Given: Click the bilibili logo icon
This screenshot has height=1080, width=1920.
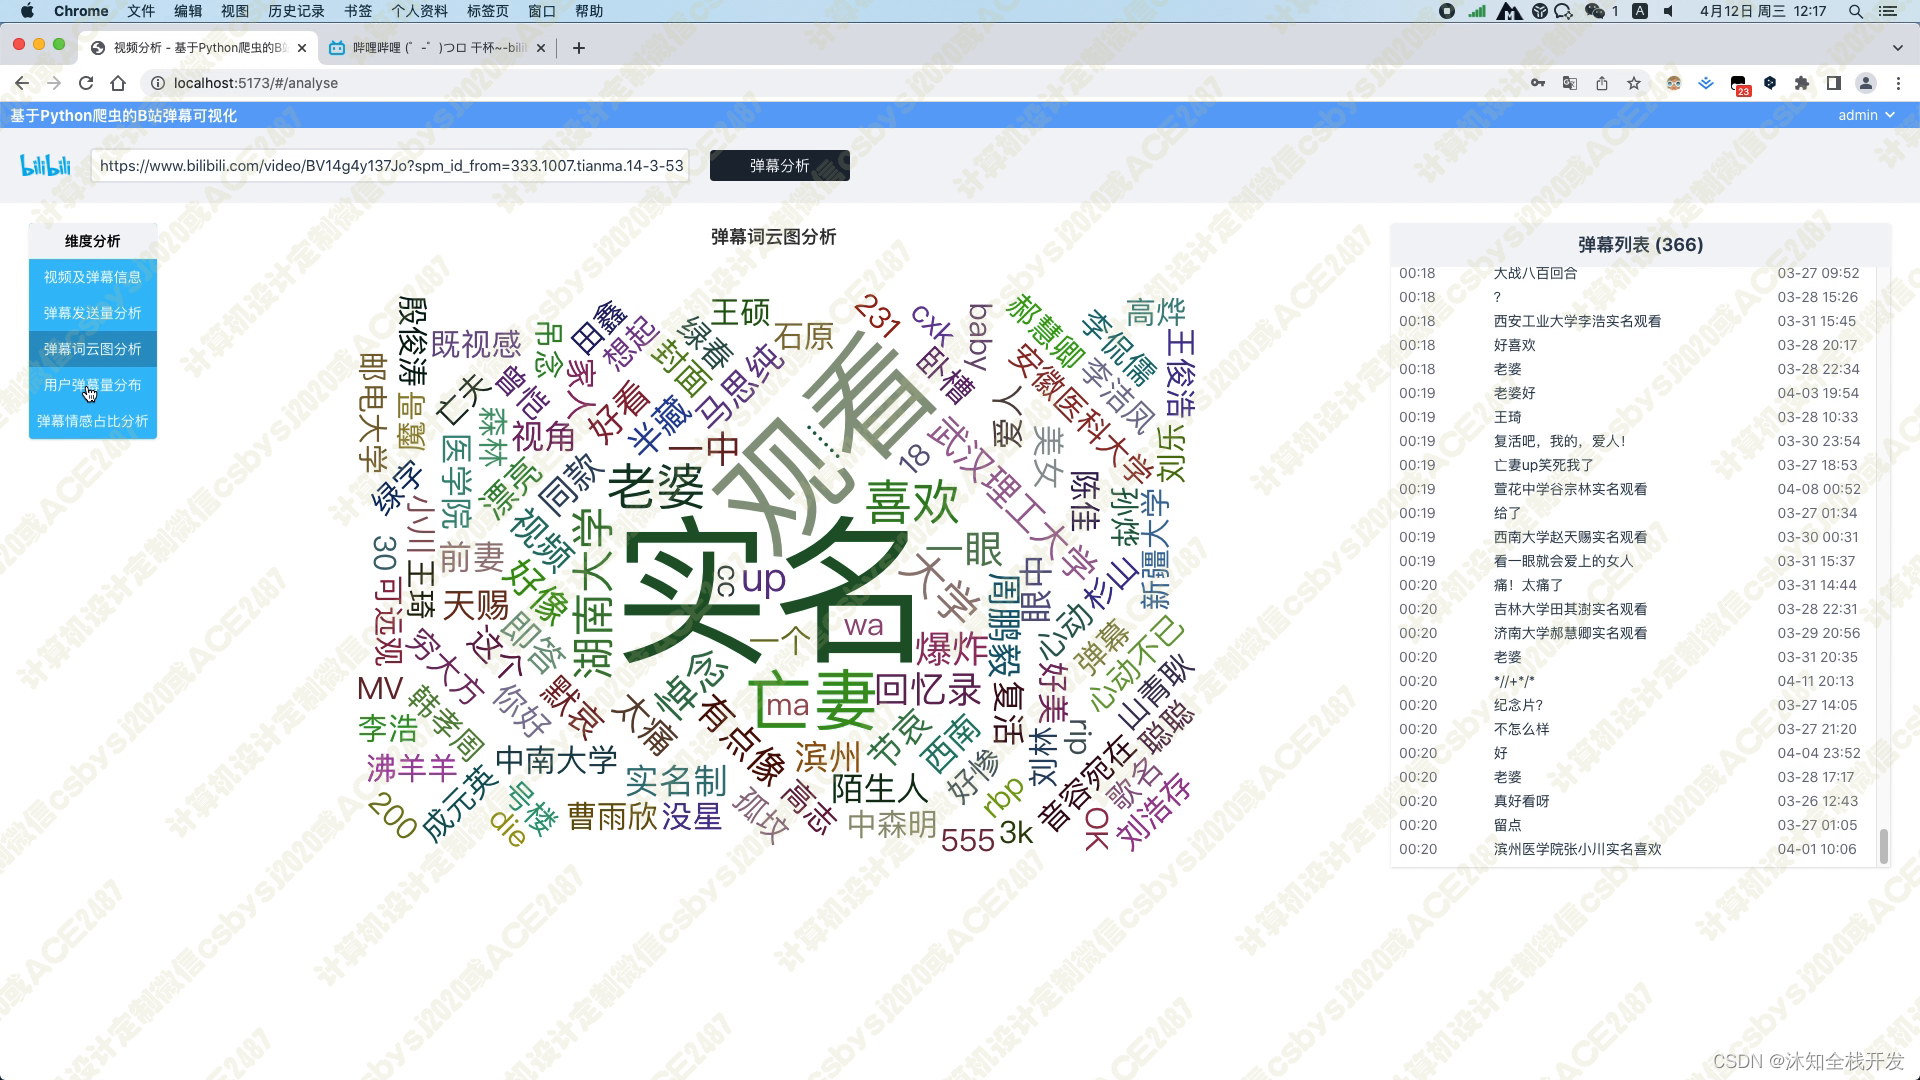Looking at the screenshot, I should pos(45,165).
